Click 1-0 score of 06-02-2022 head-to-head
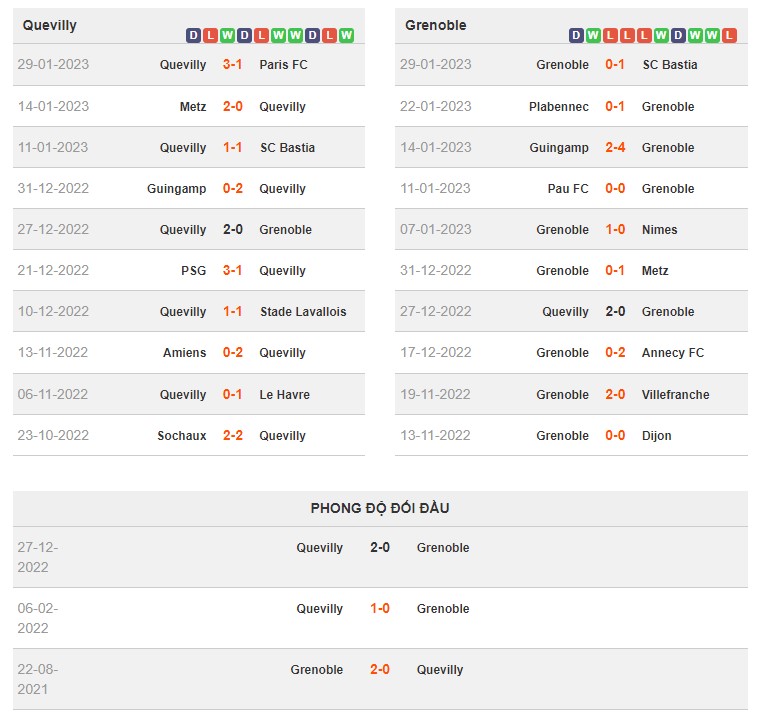This screenshot has height=722, width=764. point(380,608)
